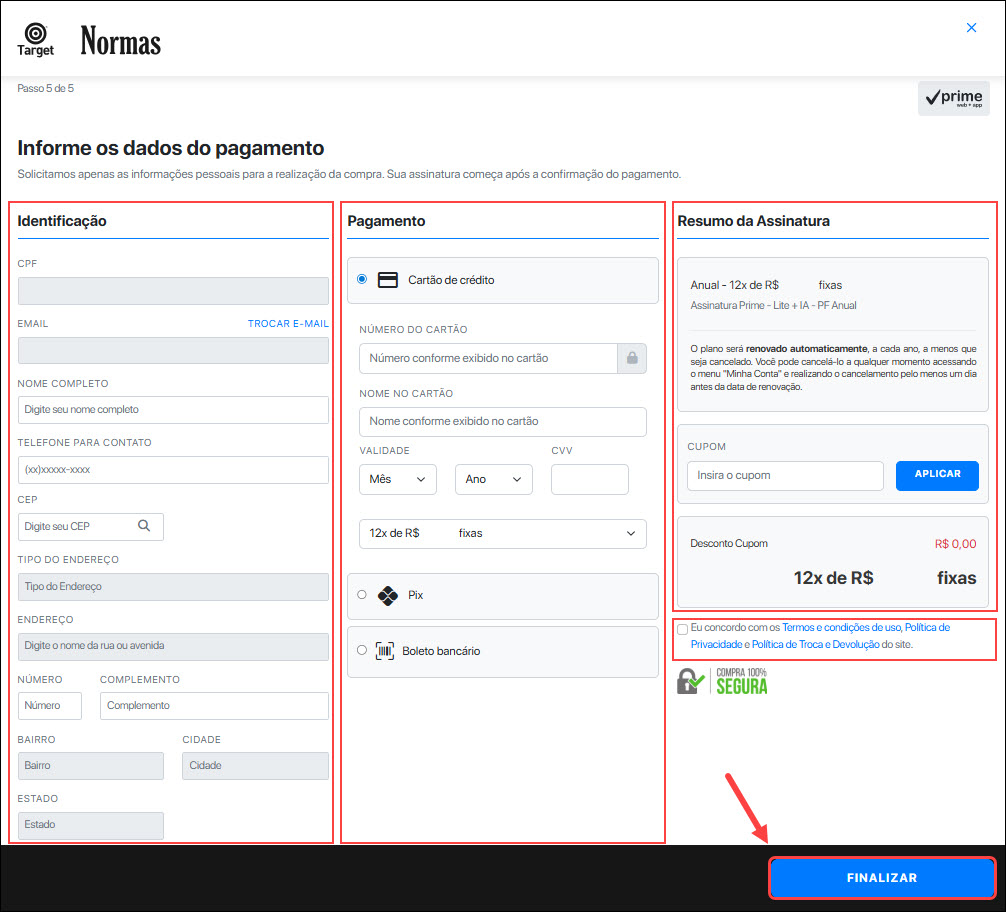Click the Compra 100% Segura seal
This screenshot has width=1006, height=912.
pos(723,681)
